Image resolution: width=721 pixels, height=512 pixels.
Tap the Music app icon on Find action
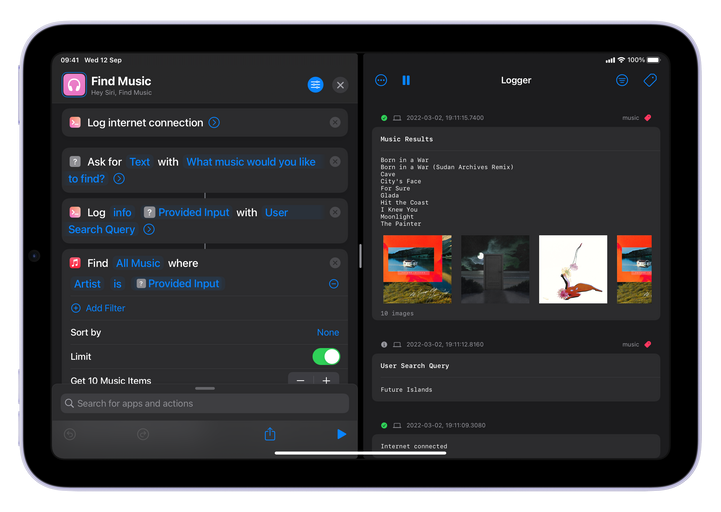tap(75, 263)
